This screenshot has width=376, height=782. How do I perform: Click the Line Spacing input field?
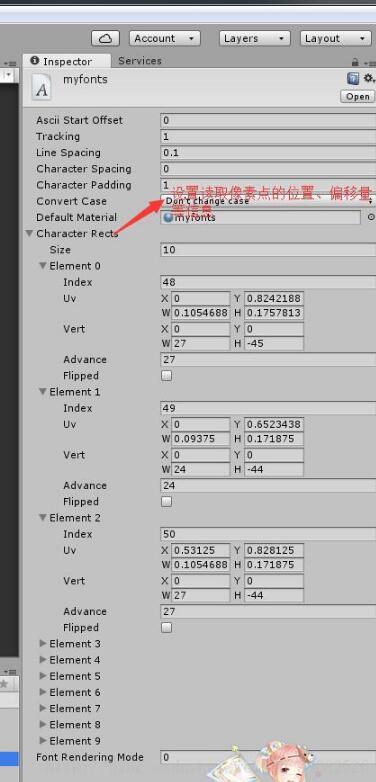(x=268, y=153)
